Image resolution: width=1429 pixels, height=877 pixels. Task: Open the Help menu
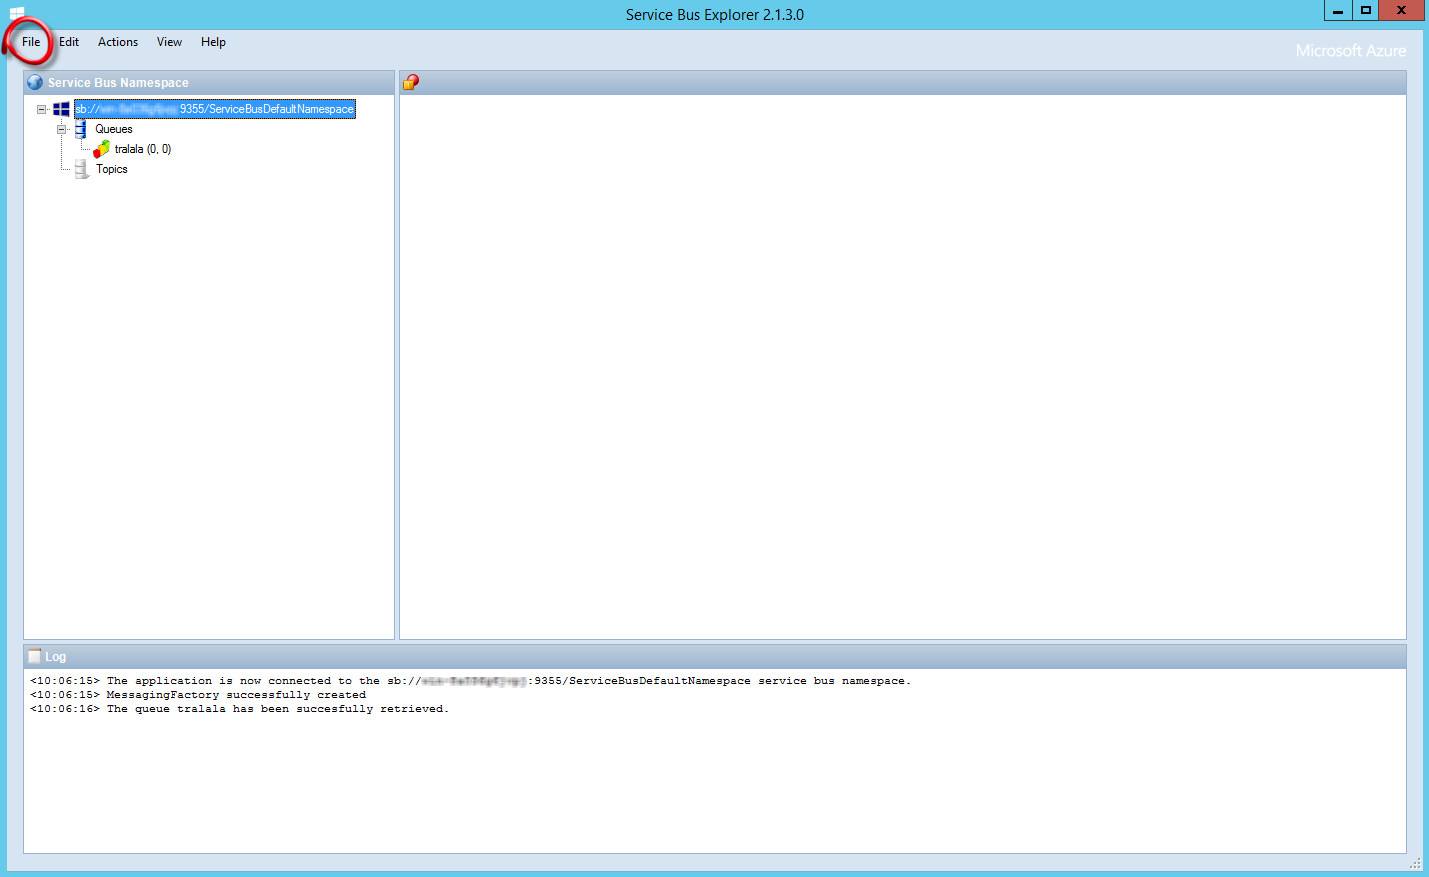(x=213, y=42)
